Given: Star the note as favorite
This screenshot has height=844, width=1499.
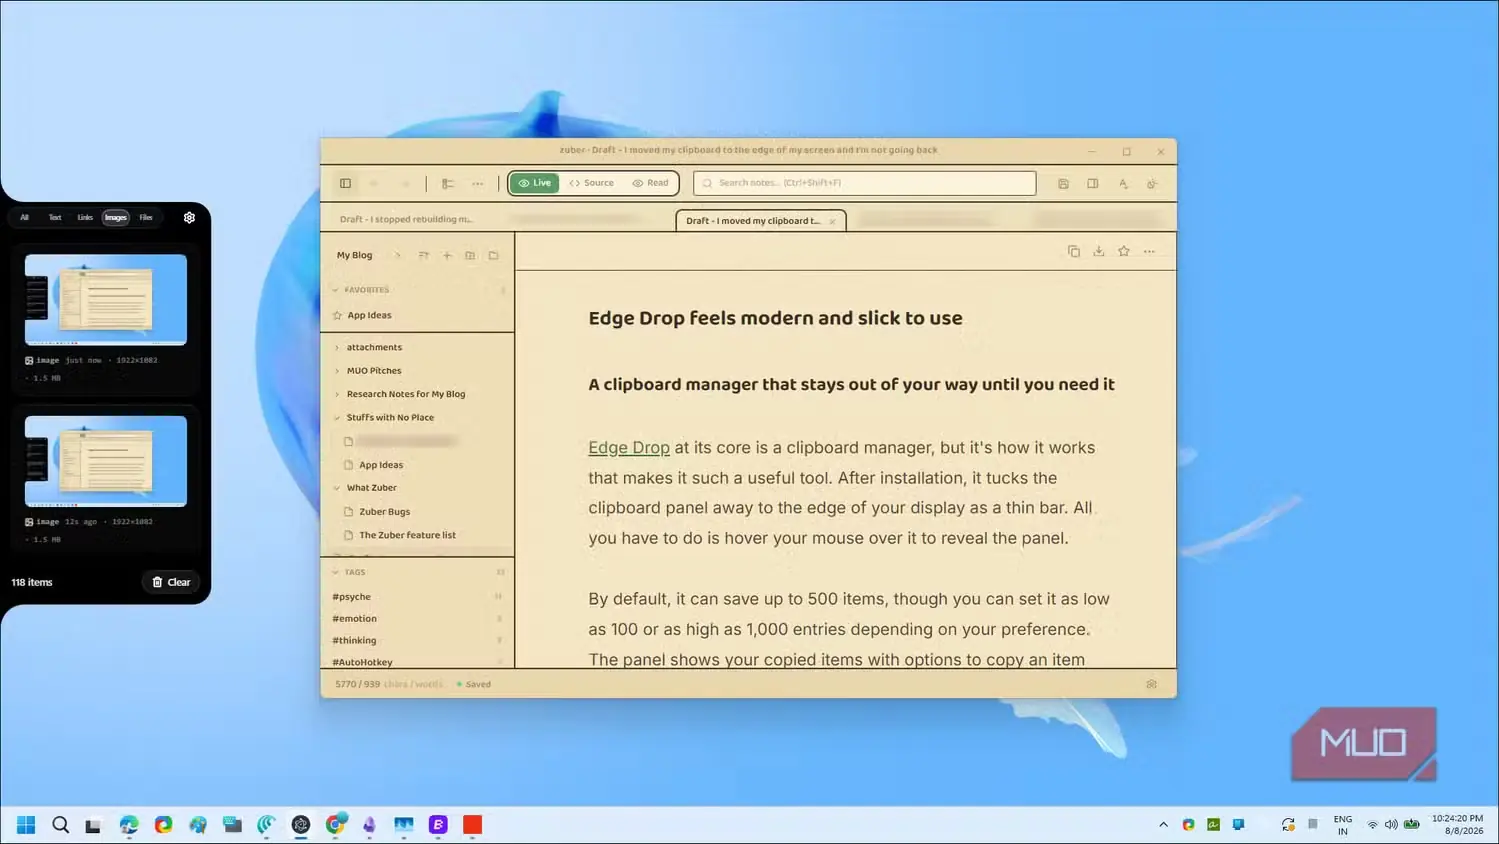Looking at the screenshot, I should (1123, 251).
